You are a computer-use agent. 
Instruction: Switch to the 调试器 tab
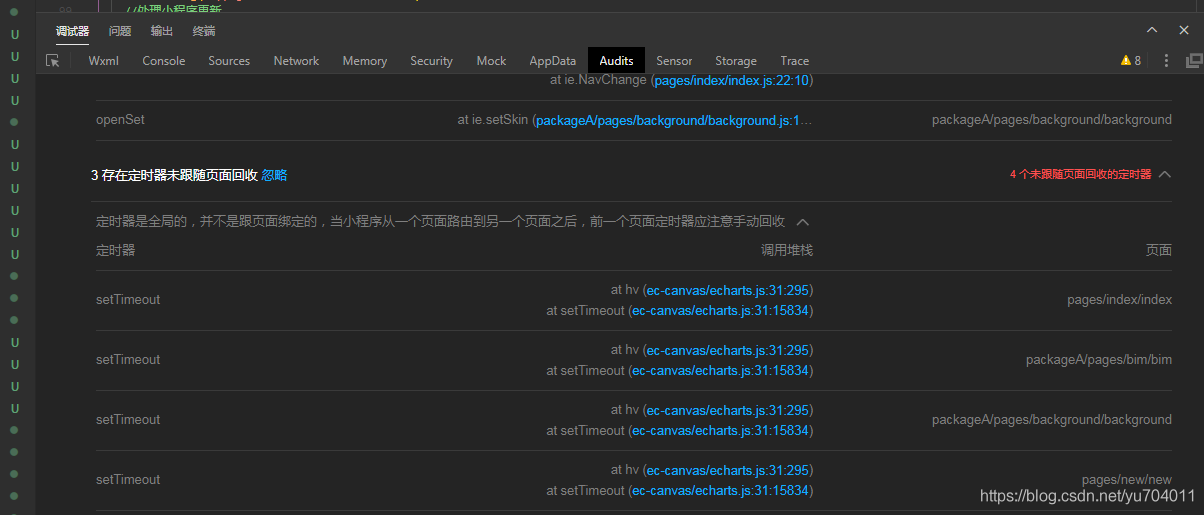pos(73,31)
